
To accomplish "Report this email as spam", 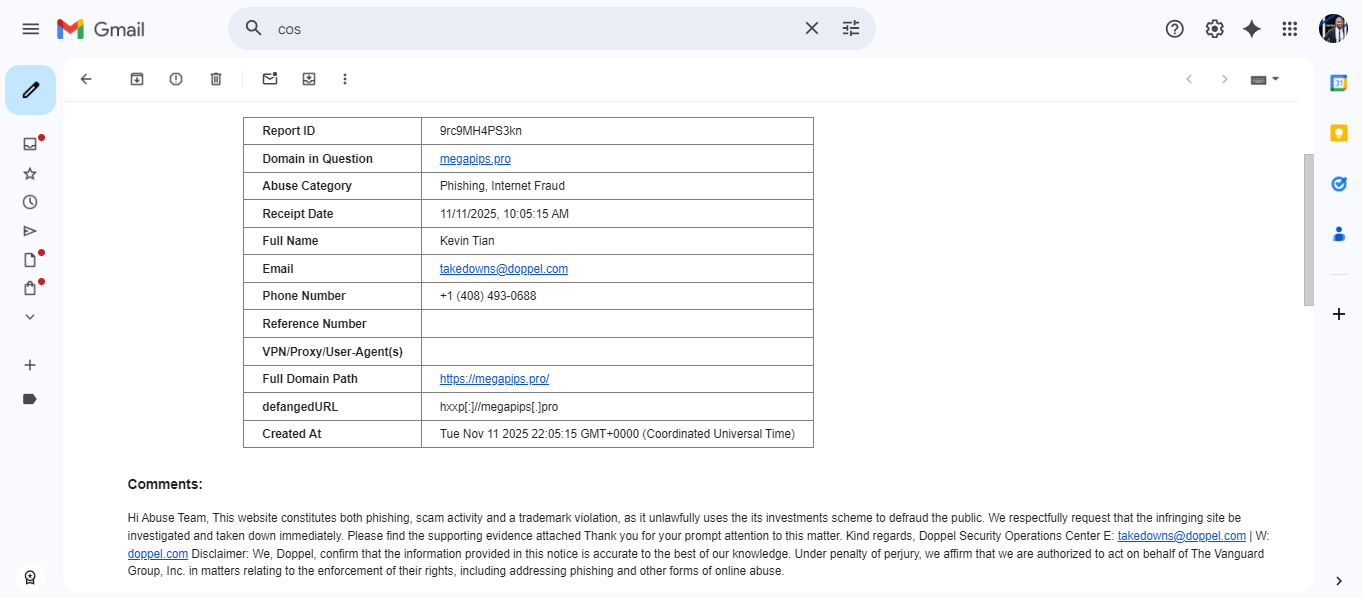I will tap(176, 79).
